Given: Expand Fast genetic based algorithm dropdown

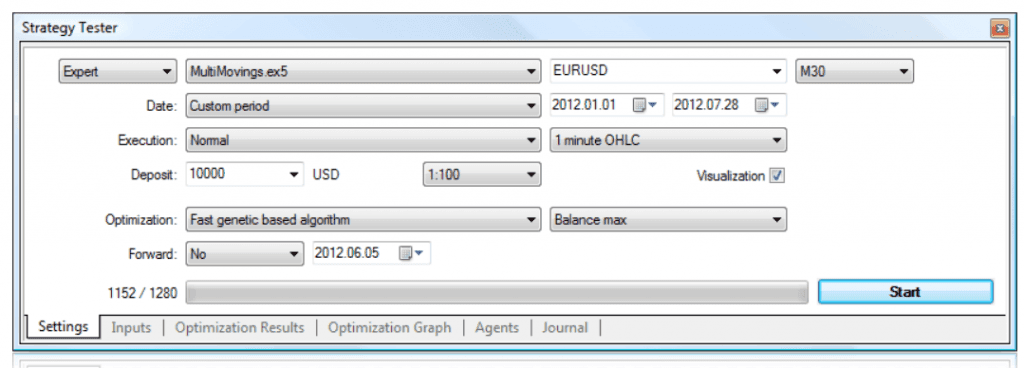Looking at the screenshot, I should click(363, 220).
